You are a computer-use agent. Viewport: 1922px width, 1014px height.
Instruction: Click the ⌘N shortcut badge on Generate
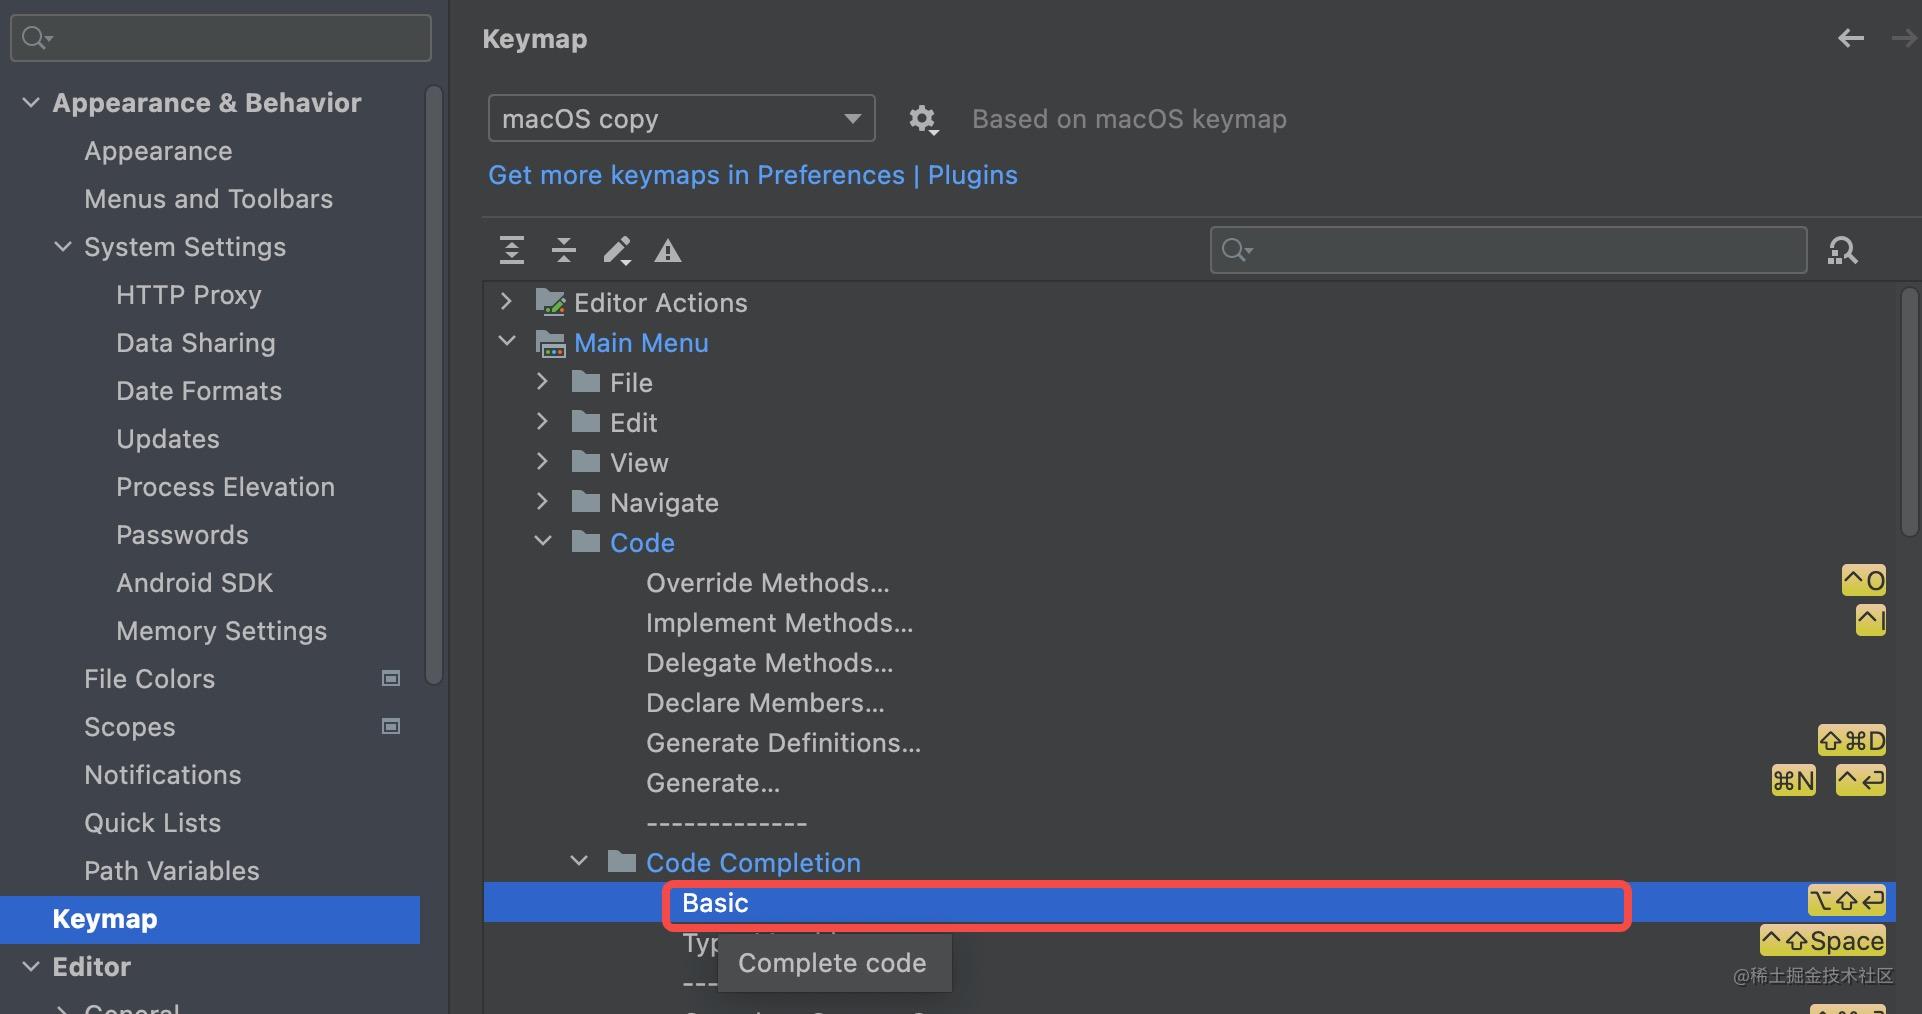[1793, 780]
